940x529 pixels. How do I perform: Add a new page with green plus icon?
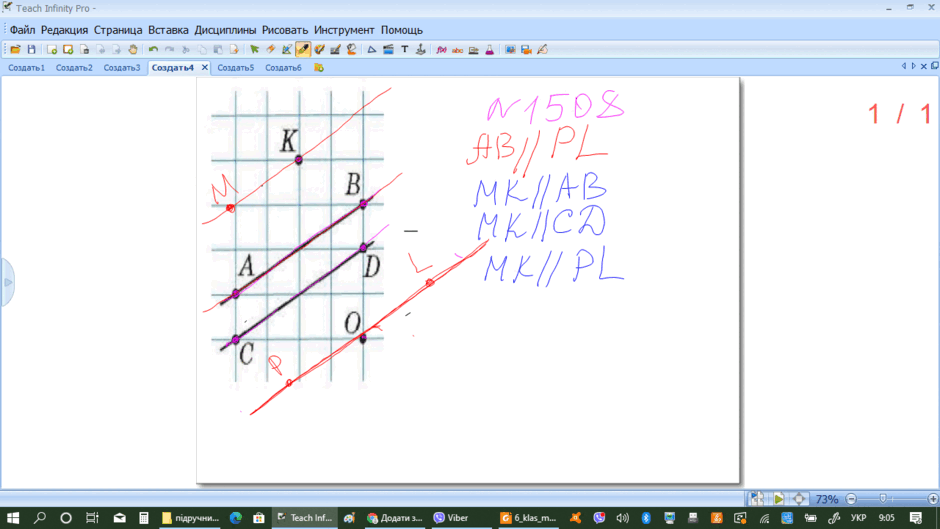(x=52, y=50)
